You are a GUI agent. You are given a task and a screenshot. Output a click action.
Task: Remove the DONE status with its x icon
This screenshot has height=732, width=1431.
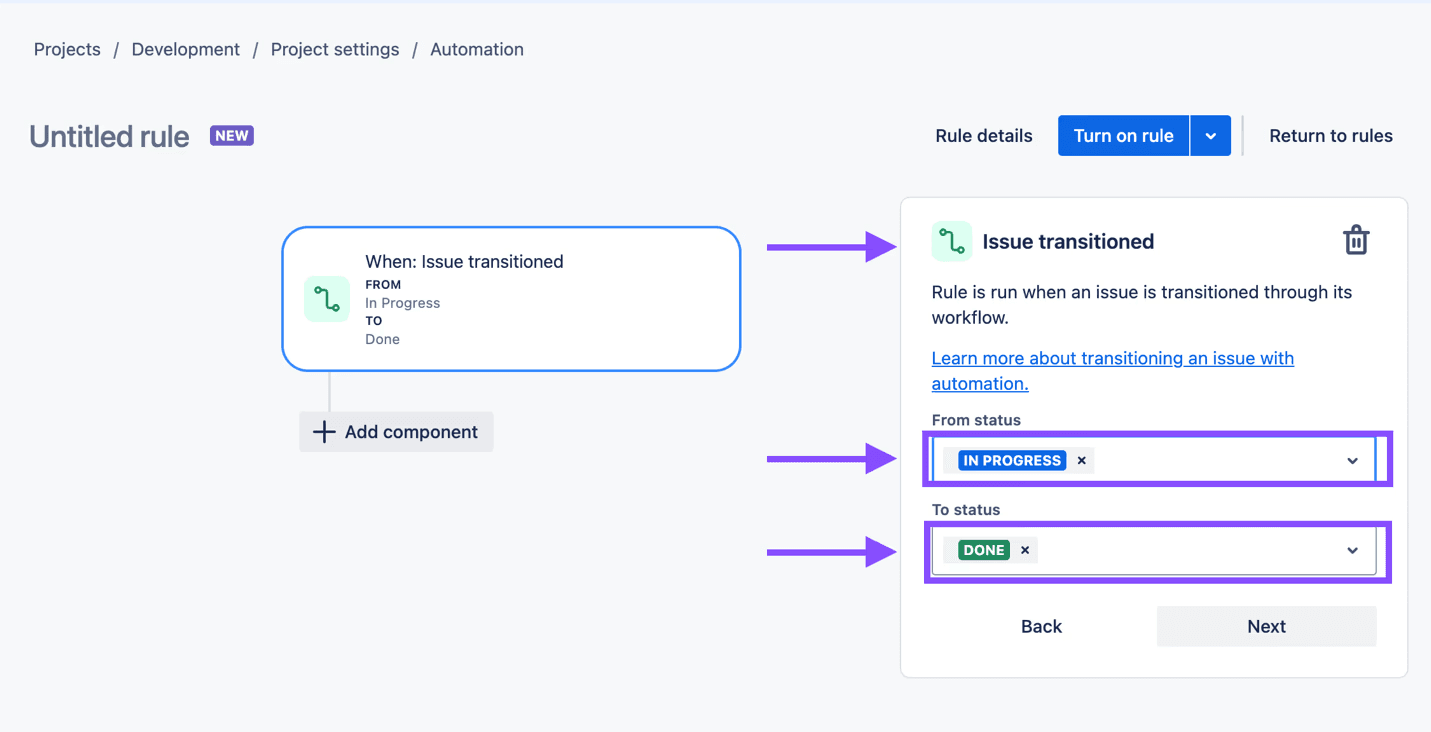(x=1025, y=550)
